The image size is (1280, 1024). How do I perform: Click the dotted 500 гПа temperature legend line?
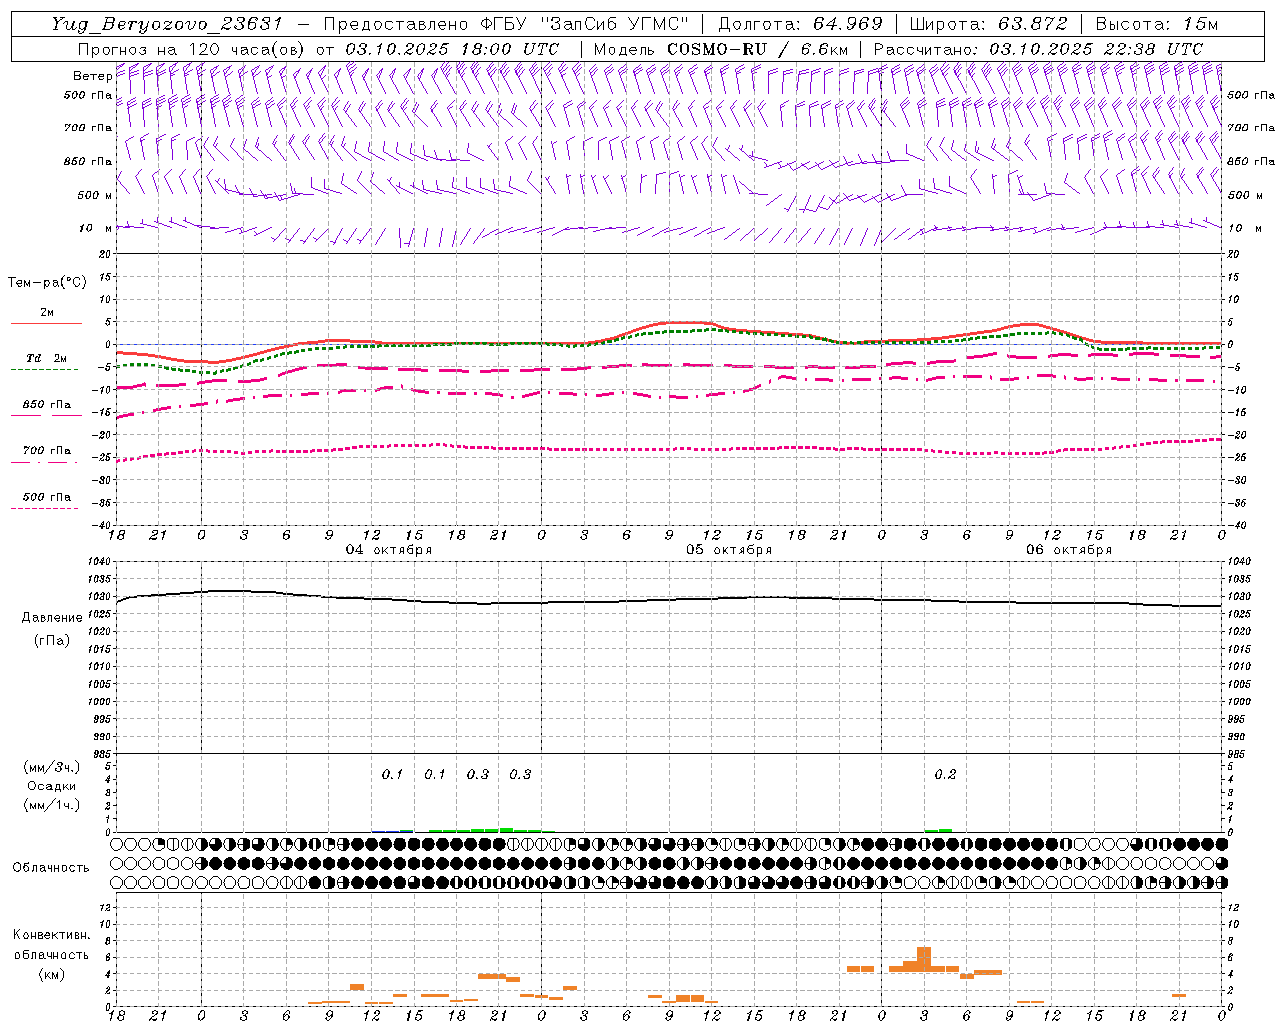pos(46,509)
